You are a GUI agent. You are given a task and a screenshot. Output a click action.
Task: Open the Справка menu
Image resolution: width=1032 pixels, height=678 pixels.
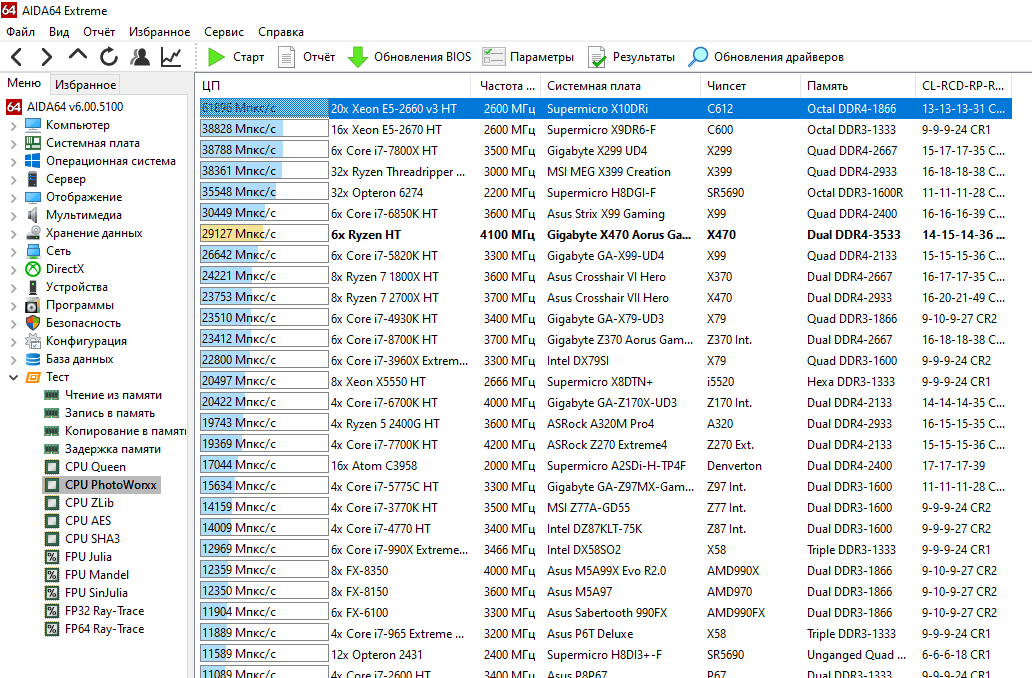click(x=280, y=32)
